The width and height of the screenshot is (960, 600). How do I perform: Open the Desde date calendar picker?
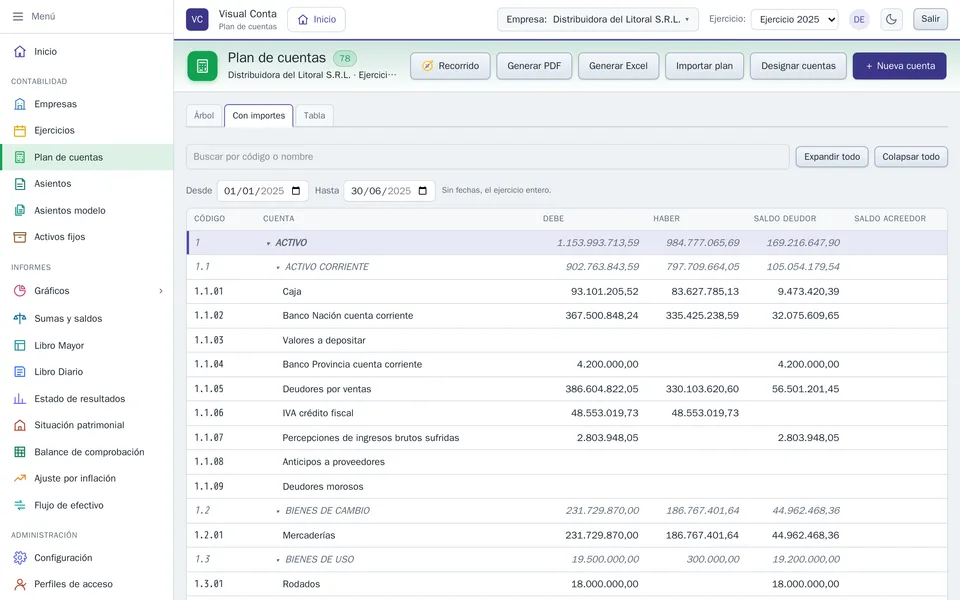(296, 191)
